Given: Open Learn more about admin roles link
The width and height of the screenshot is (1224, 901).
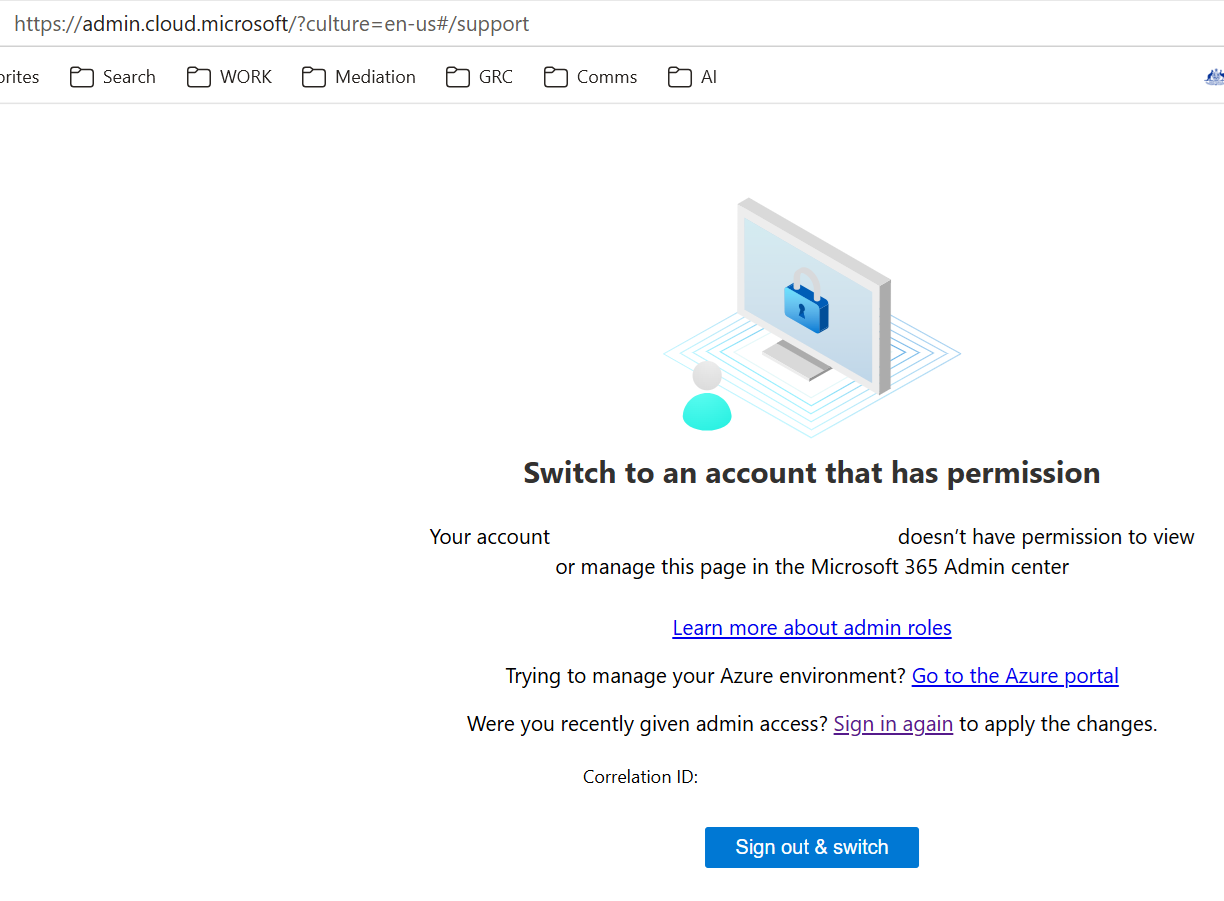Looking at the screenshot, I should pos(812,628).
